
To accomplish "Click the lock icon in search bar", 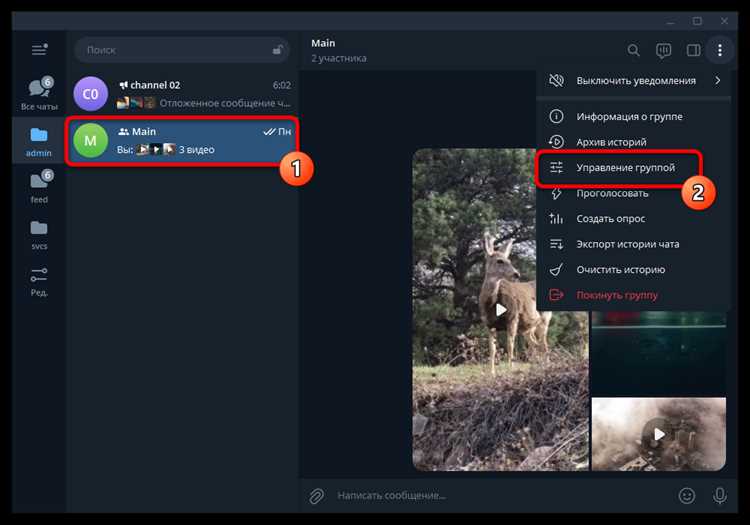I will point(277,50).
